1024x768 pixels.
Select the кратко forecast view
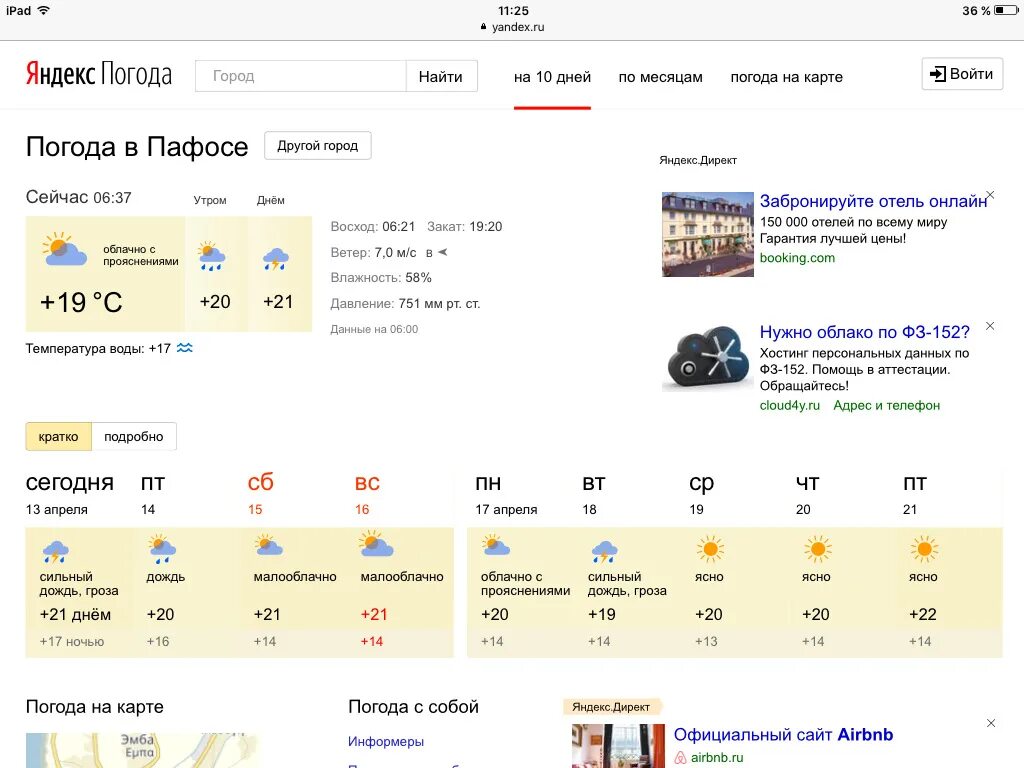(59, 436)
